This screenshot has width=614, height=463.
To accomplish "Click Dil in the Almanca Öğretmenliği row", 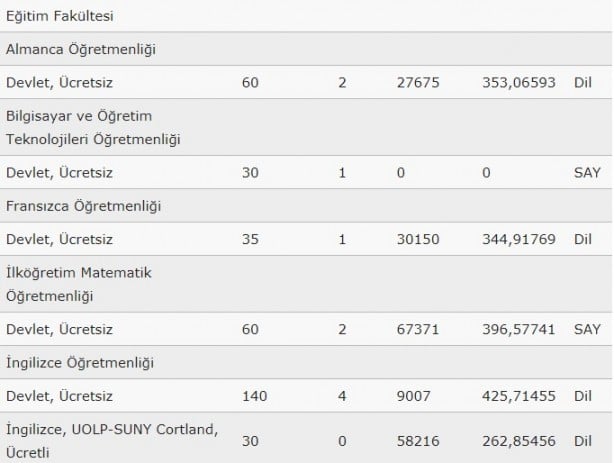I will [583, 83].
